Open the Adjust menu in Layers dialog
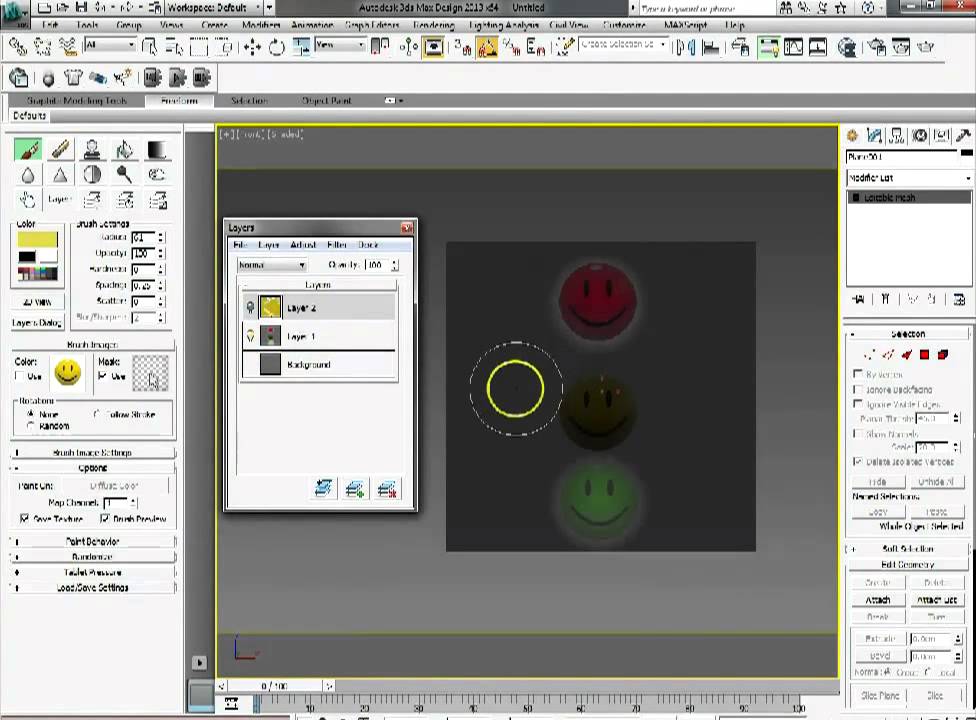This screenshot has width=976, height=720. [x=303, y=245]
